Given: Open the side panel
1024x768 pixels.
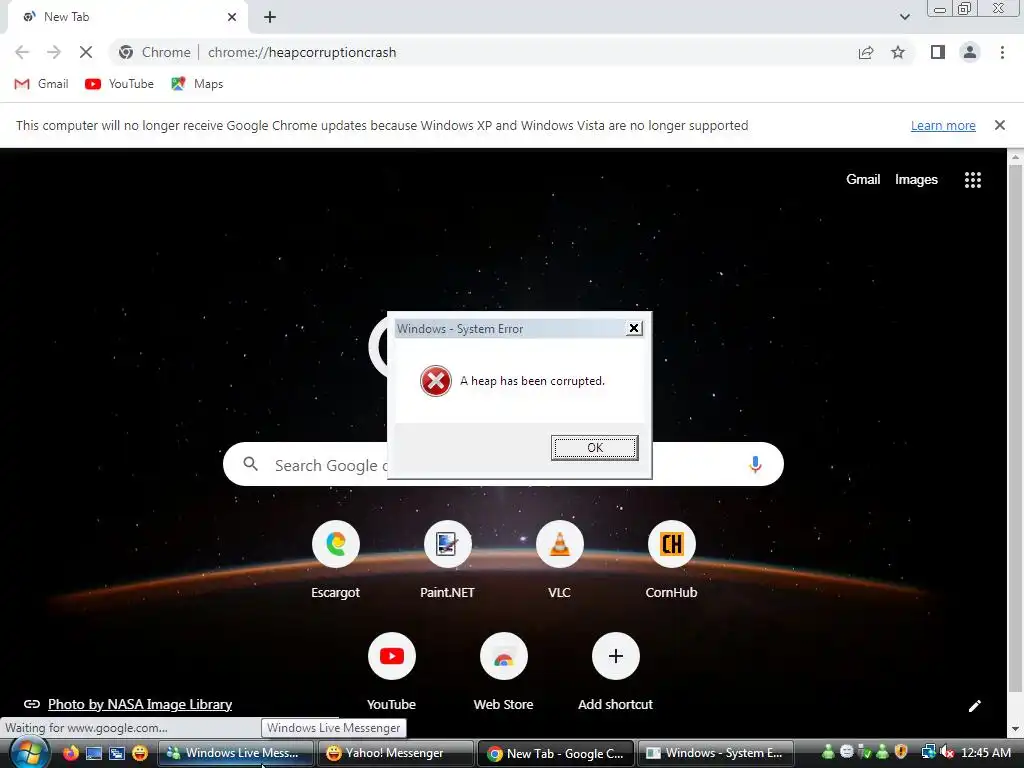Looking at the screenshot, I should click(938, 52).
